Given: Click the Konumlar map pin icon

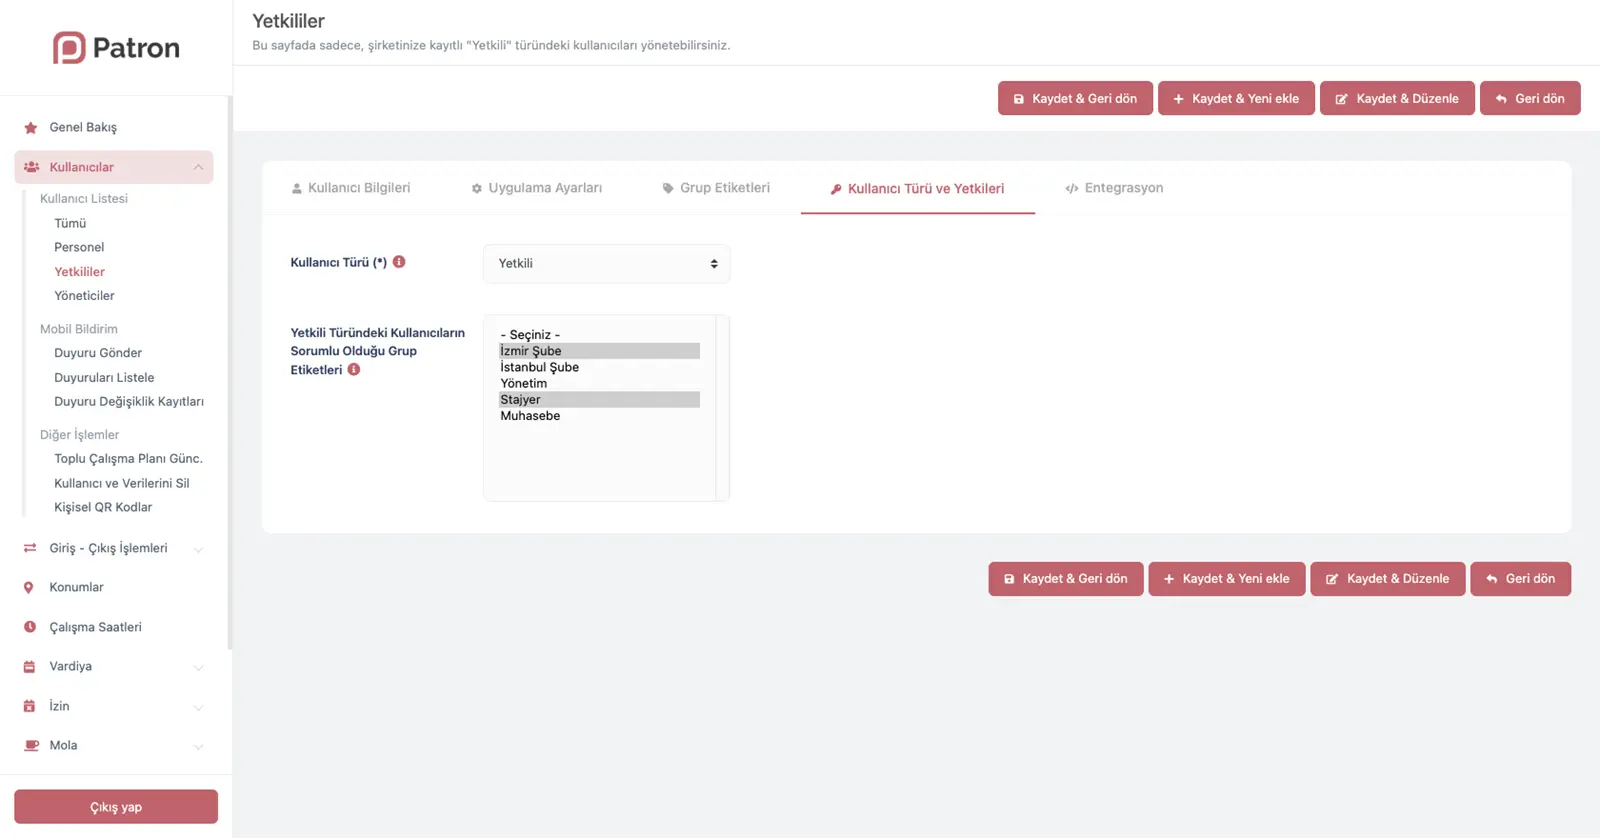Looking at the screenshot, I should (29, 588).
